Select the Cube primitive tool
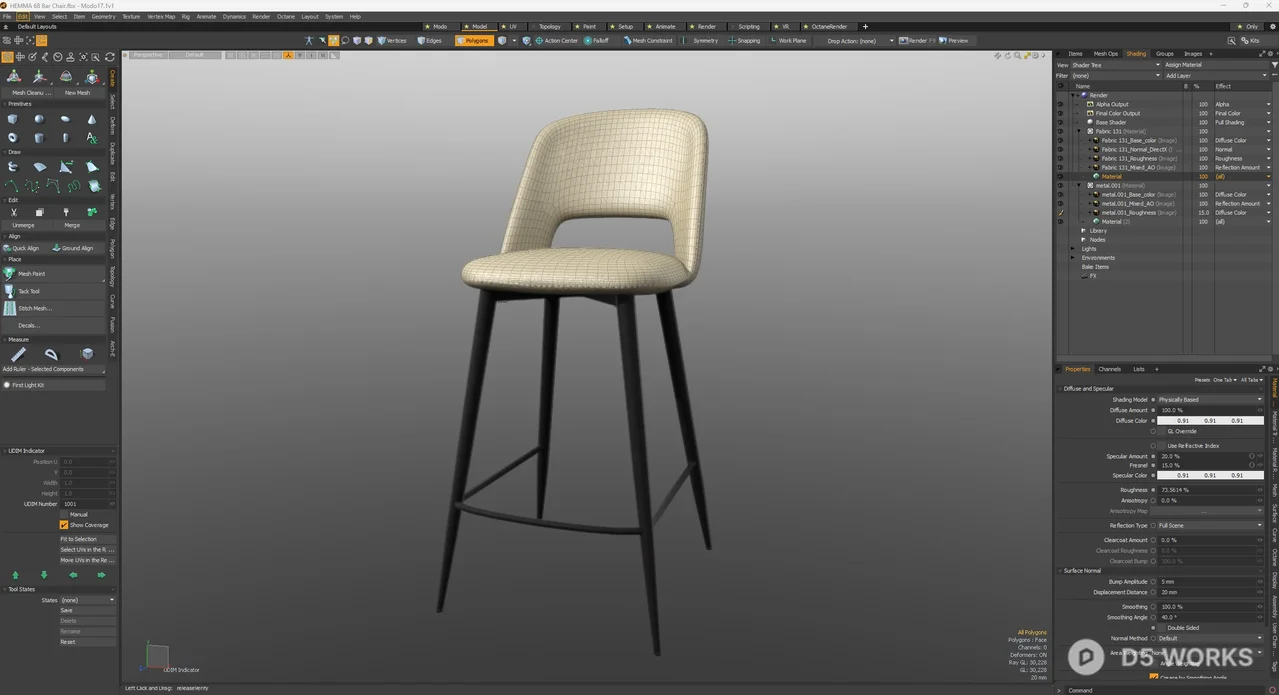This screenshot has height=695, width=1279. [13, 119]
